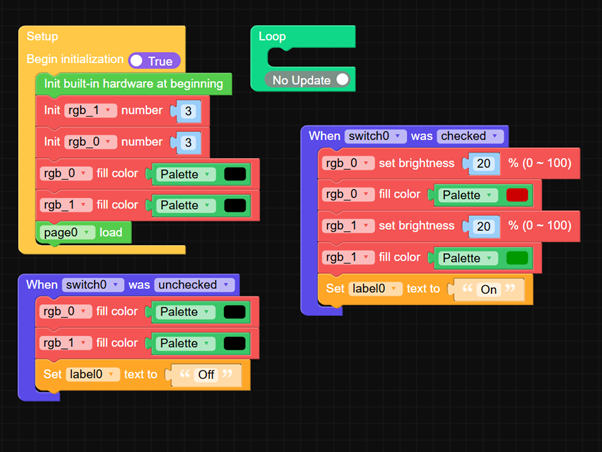Viewport: 602px width, 452px height.
Task: Open label0 dropdown in Set text "On" block
Action: click(376, 289)
